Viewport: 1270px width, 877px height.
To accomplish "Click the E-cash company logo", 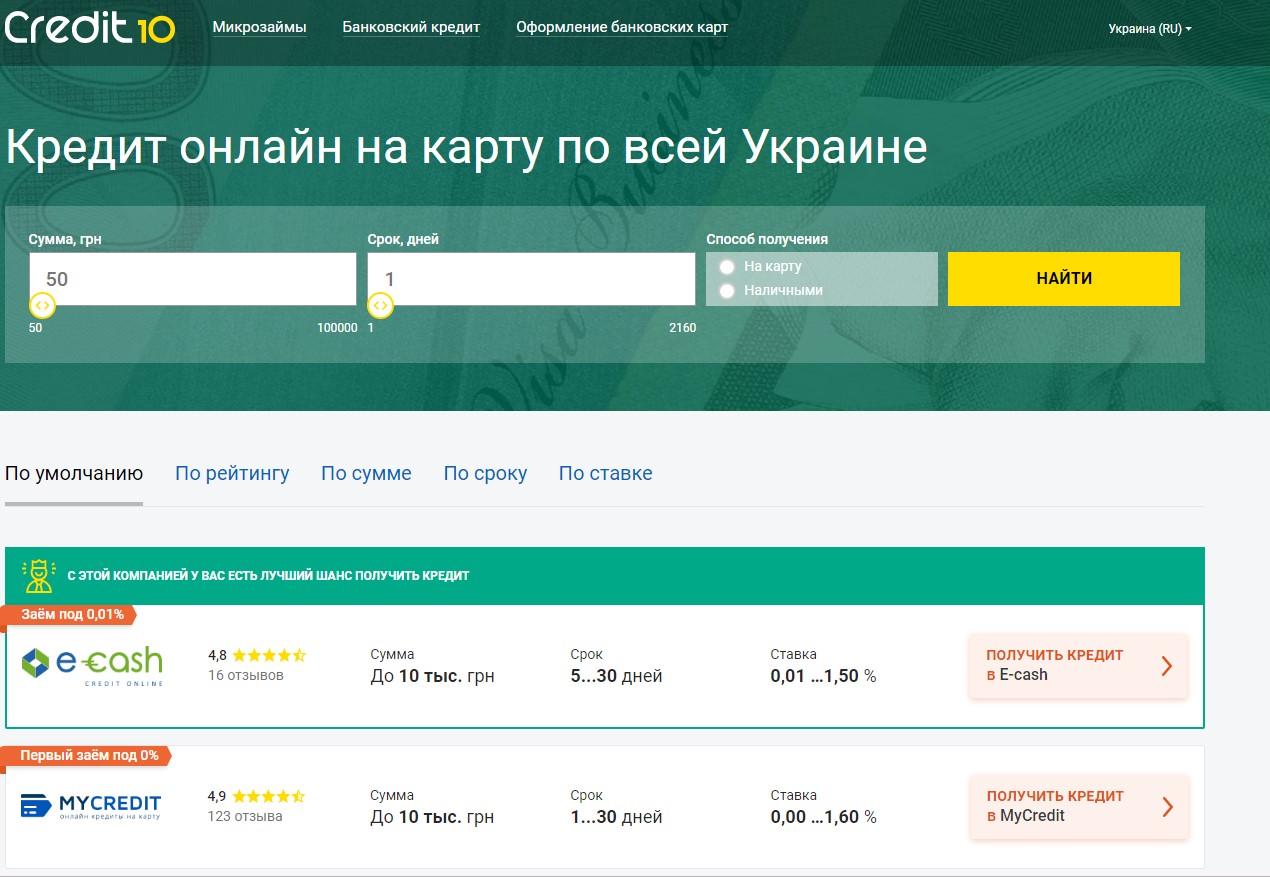I will 92,666.
